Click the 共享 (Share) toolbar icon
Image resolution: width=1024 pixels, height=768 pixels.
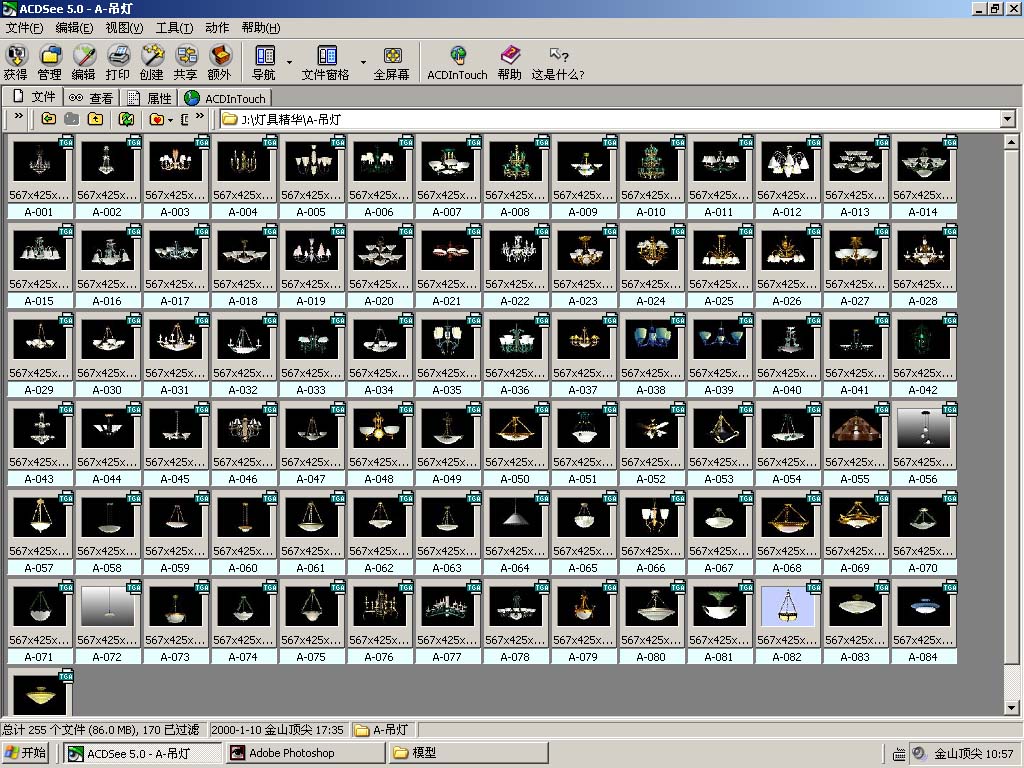[x=185, y=63]
